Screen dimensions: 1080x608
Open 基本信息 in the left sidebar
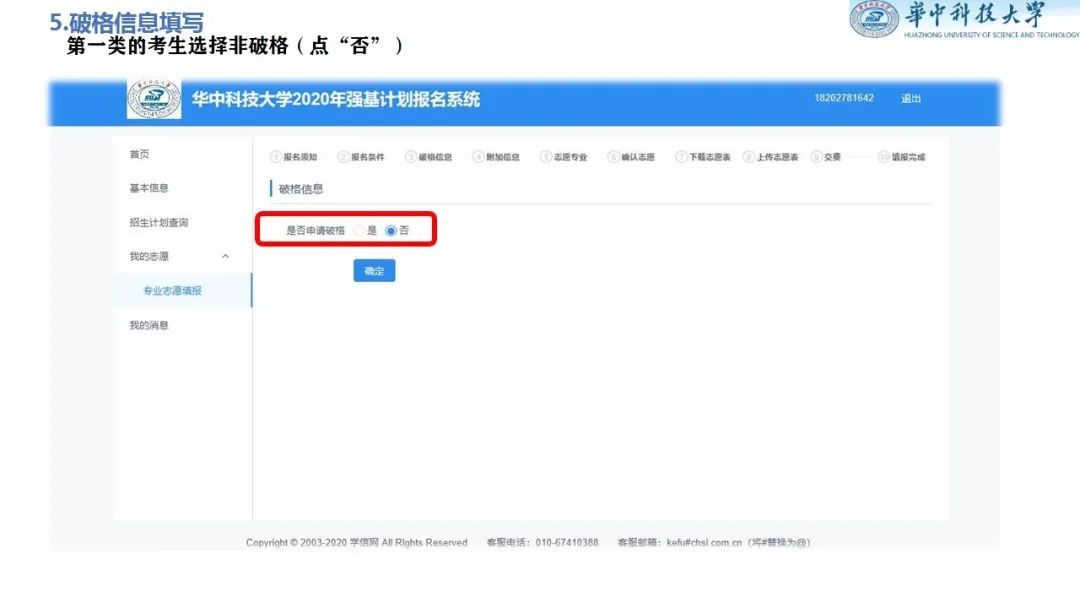click(149, 188)
